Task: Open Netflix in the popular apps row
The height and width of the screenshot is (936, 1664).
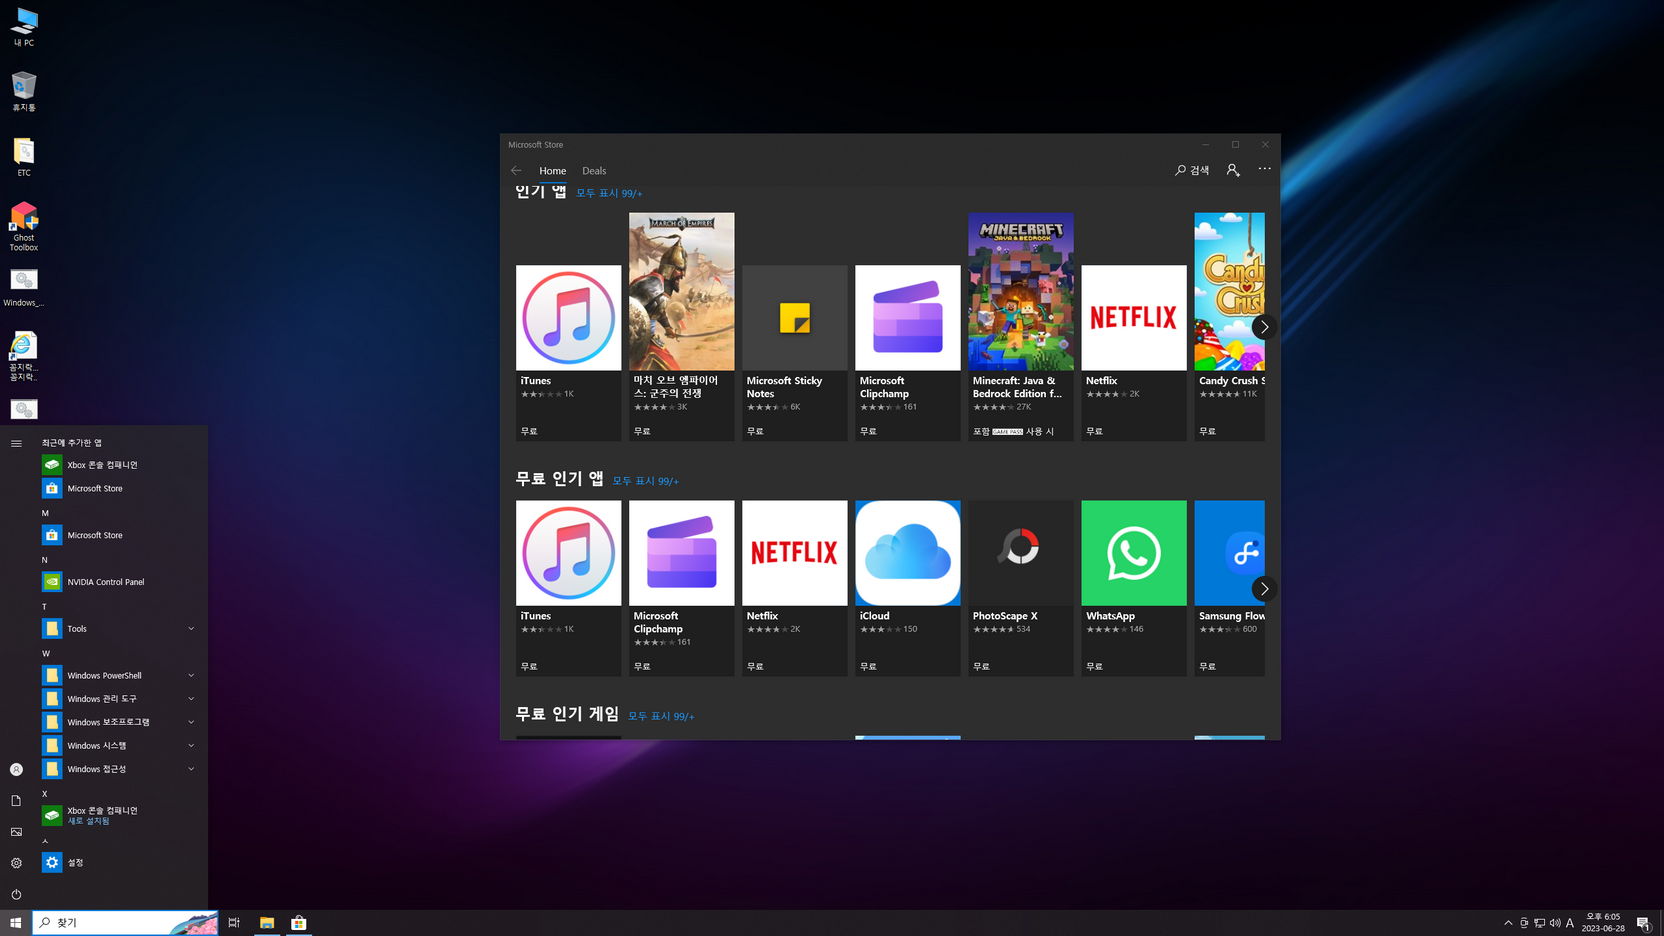Action: coord(1133,352)
